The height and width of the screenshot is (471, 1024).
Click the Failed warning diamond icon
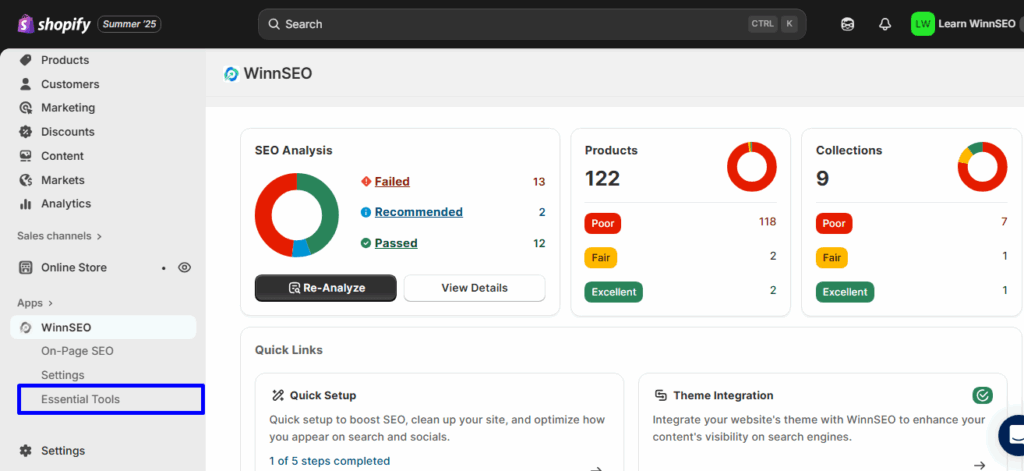point(366,182)
